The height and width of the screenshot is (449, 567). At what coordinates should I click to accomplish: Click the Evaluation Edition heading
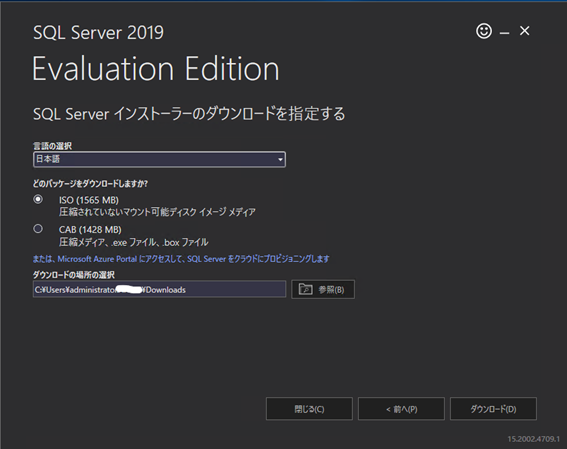tap(156, 69)
